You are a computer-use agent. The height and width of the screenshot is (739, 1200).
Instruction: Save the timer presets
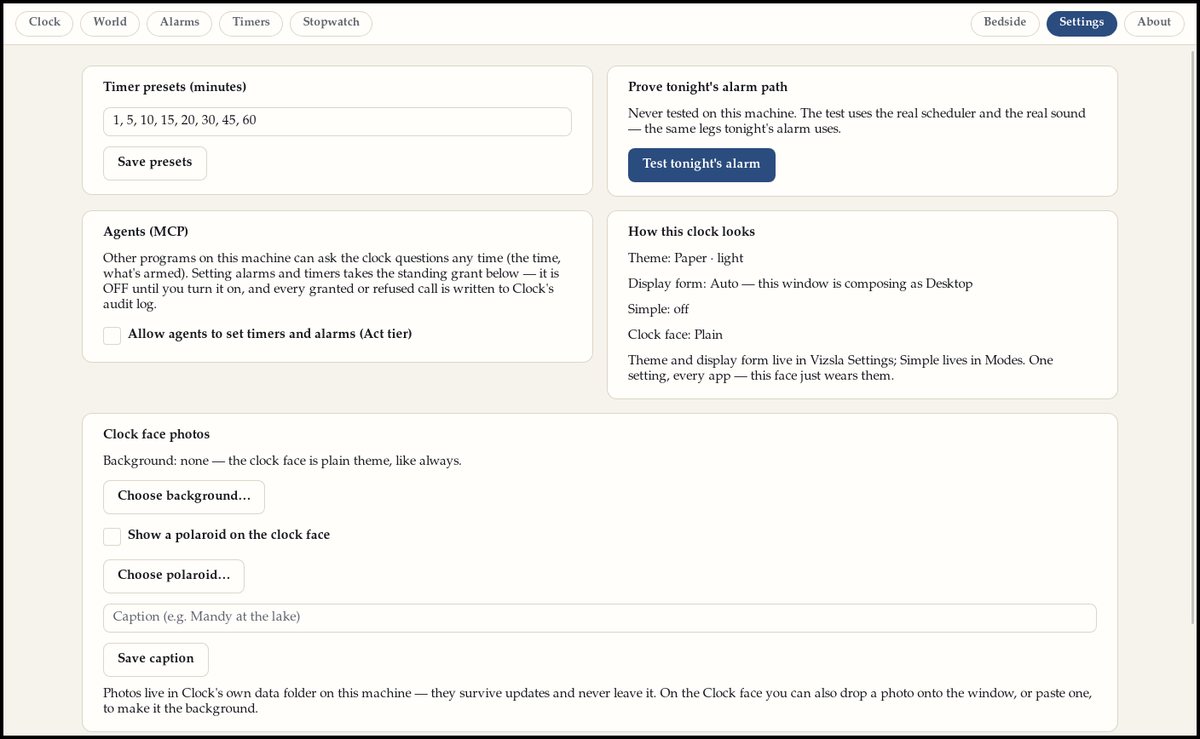[x=155, y=163]
